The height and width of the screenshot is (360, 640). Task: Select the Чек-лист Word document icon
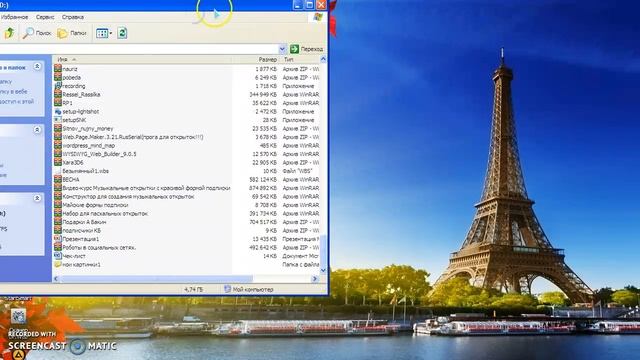(x=58, y=256)
